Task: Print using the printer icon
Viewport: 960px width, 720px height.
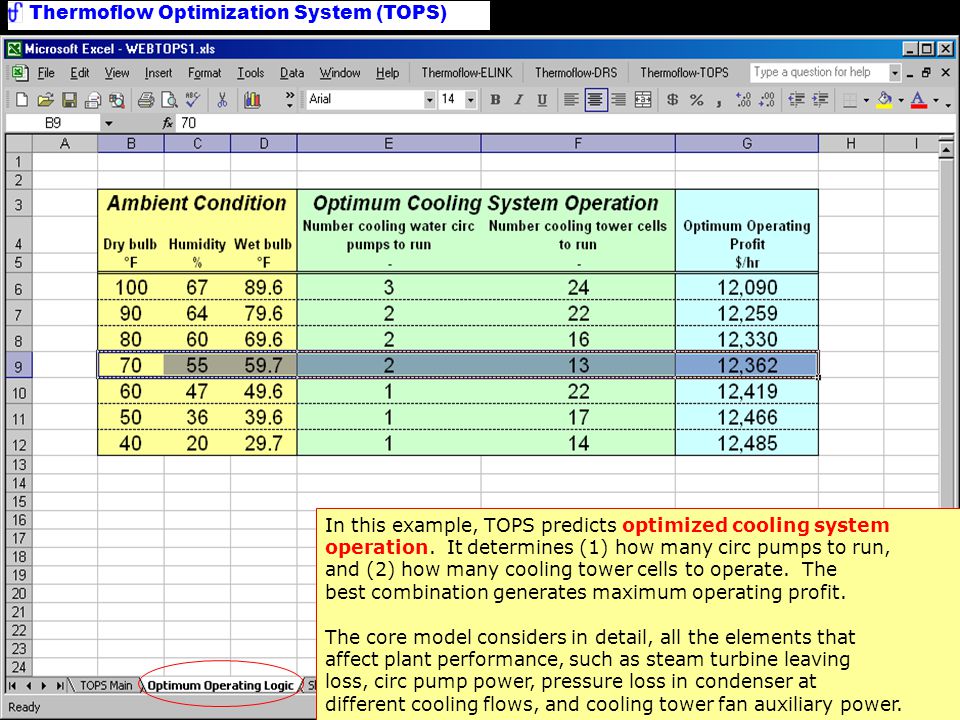Action: coord(146,100)
